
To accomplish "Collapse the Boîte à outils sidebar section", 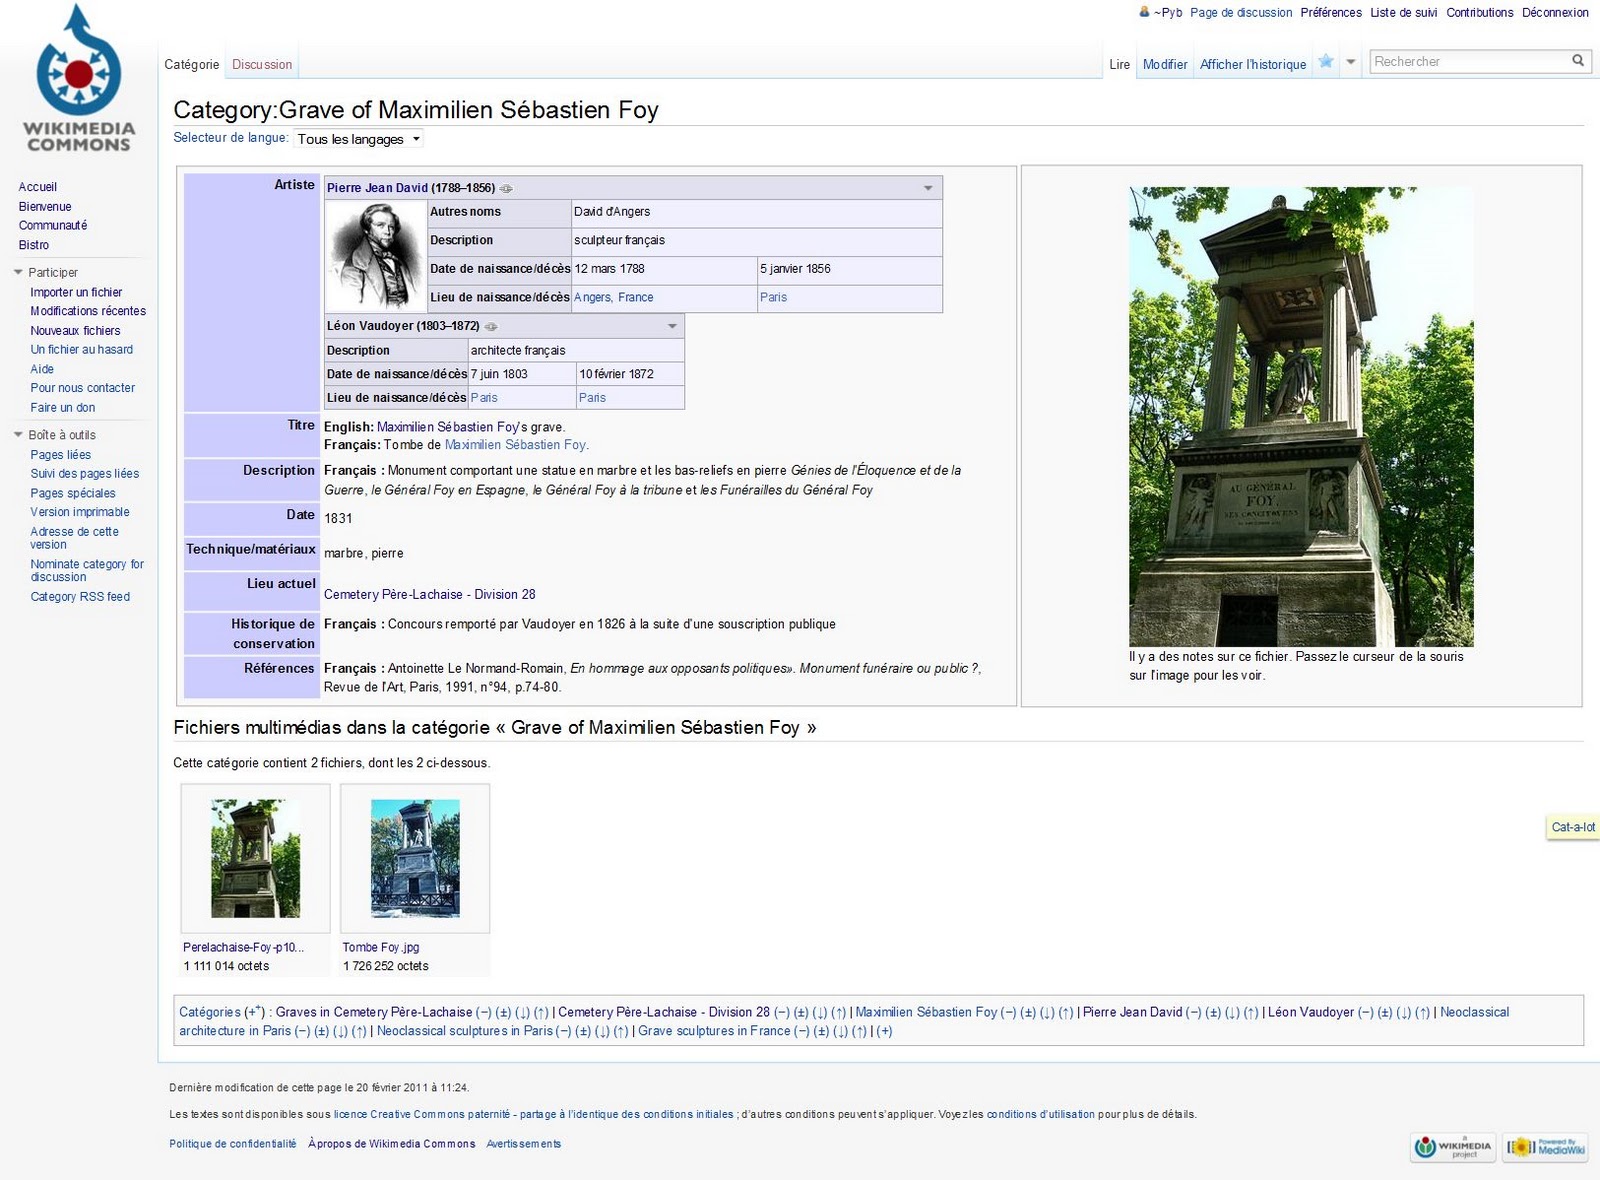I will (x=18, y=435).
